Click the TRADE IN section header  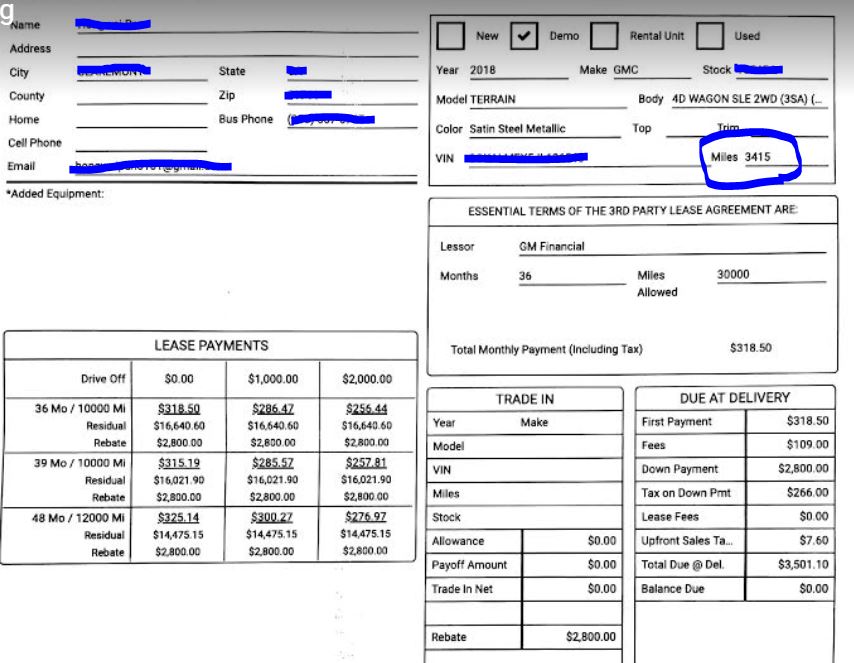(x=524, y=400)
